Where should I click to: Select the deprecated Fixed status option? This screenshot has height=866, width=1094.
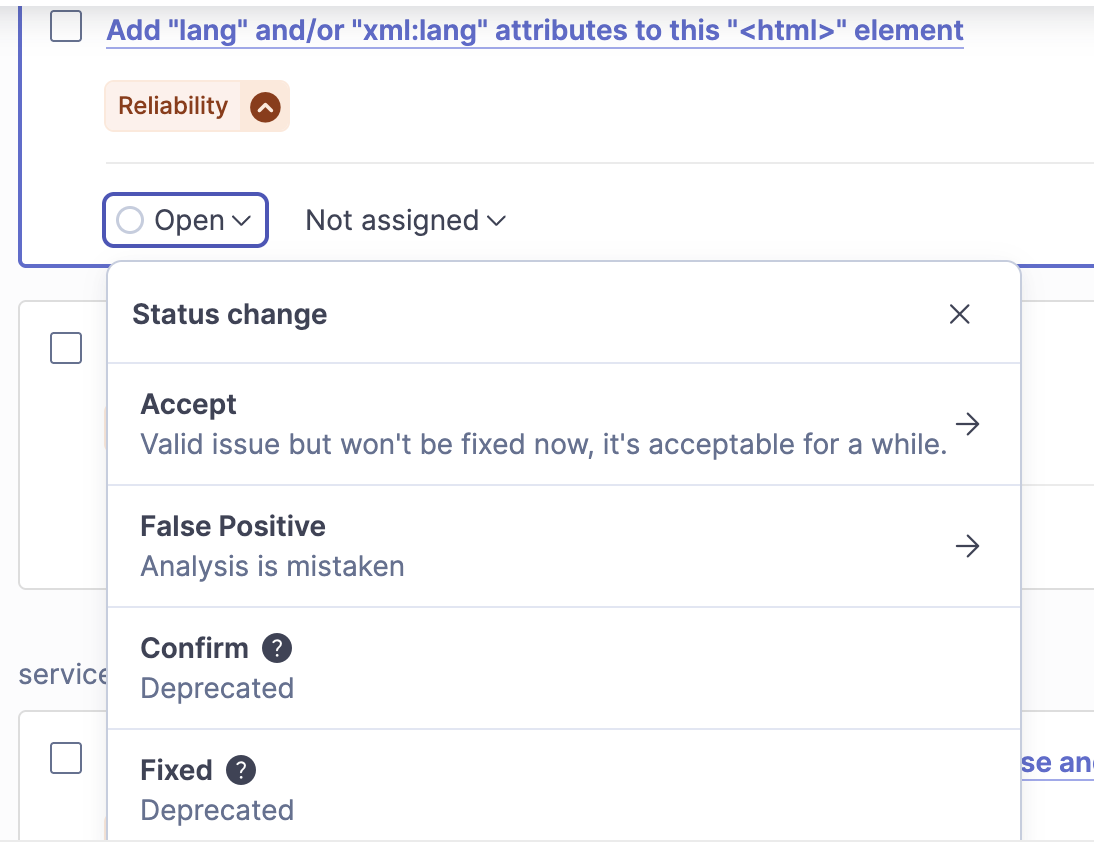[177, 770]
